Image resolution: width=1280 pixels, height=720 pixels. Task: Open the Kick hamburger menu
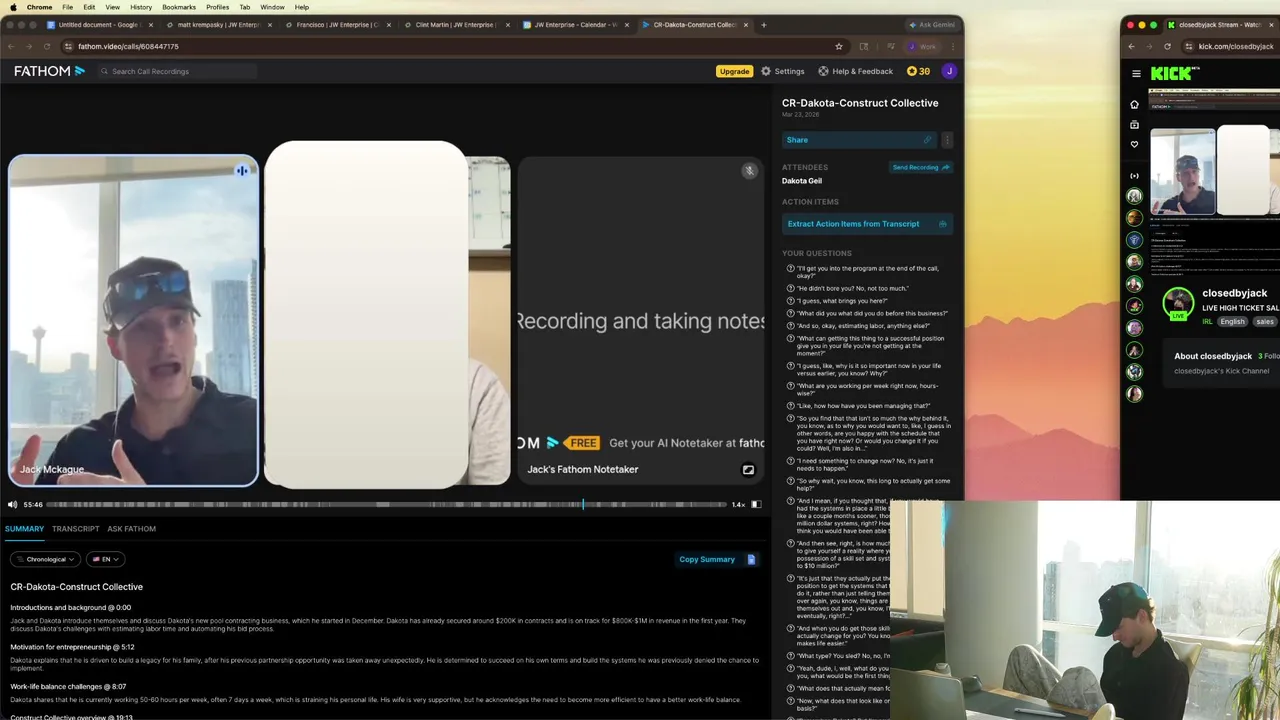point(1136,73)
